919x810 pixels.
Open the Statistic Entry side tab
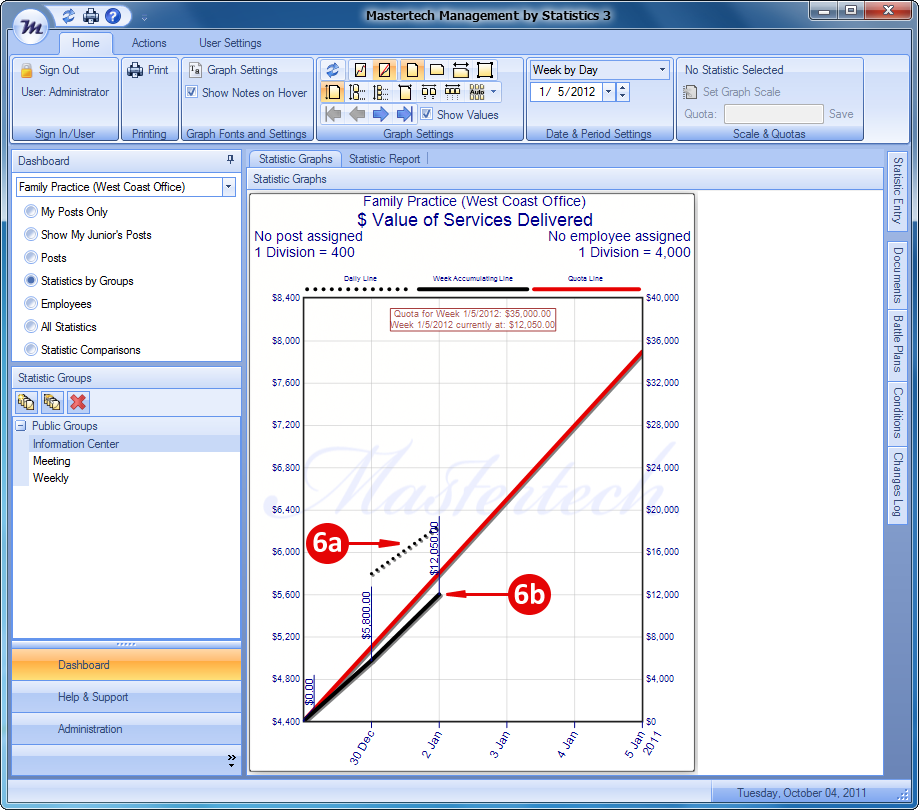pos(897,191)
